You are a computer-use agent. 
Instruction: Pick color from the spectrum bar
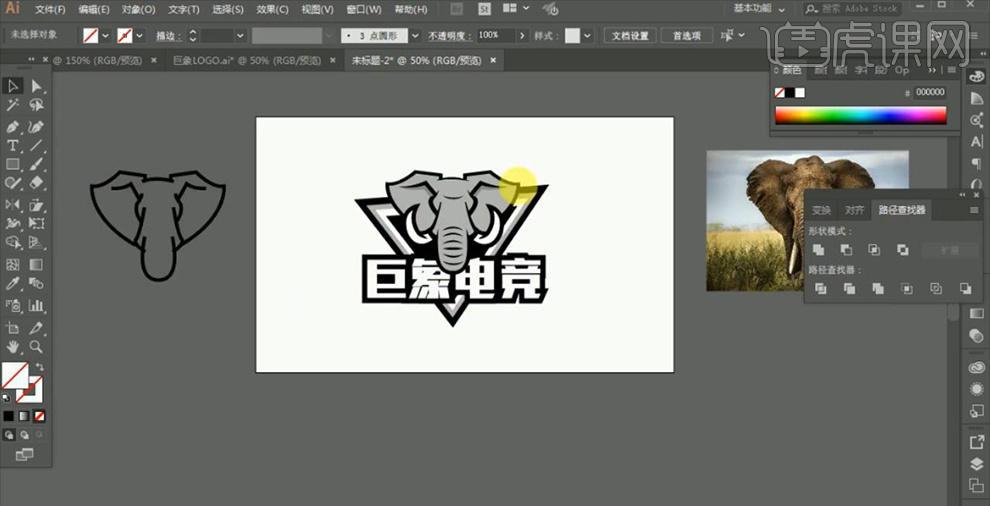click(861, 115)
